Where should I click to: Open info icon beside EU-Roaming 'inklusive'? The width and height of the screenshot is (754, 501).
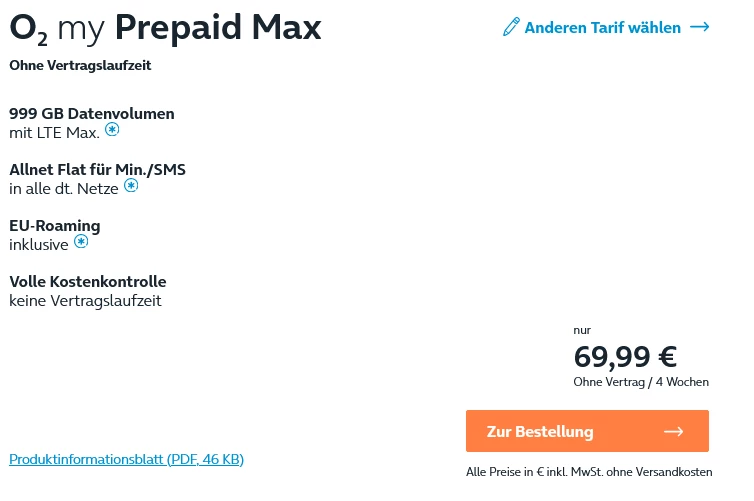pyautogui.click(x=81, y=242)
